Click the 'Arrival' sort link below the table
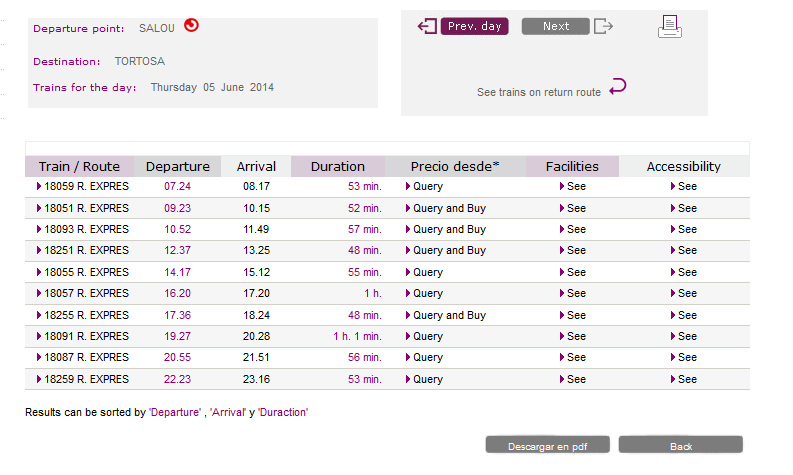793x475 pixels. tap(228, 412)
